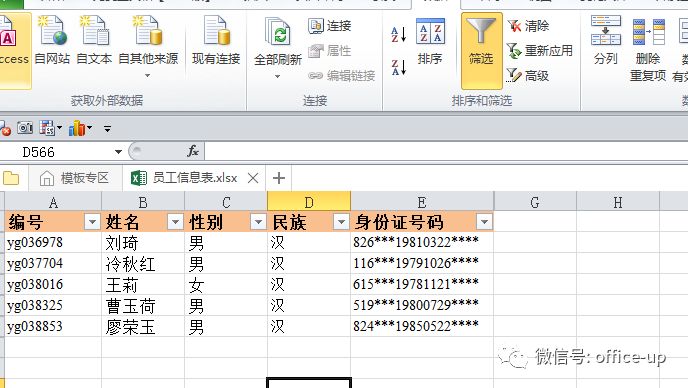Select column D header
This screenshot has height=388, width=688.
309,202
